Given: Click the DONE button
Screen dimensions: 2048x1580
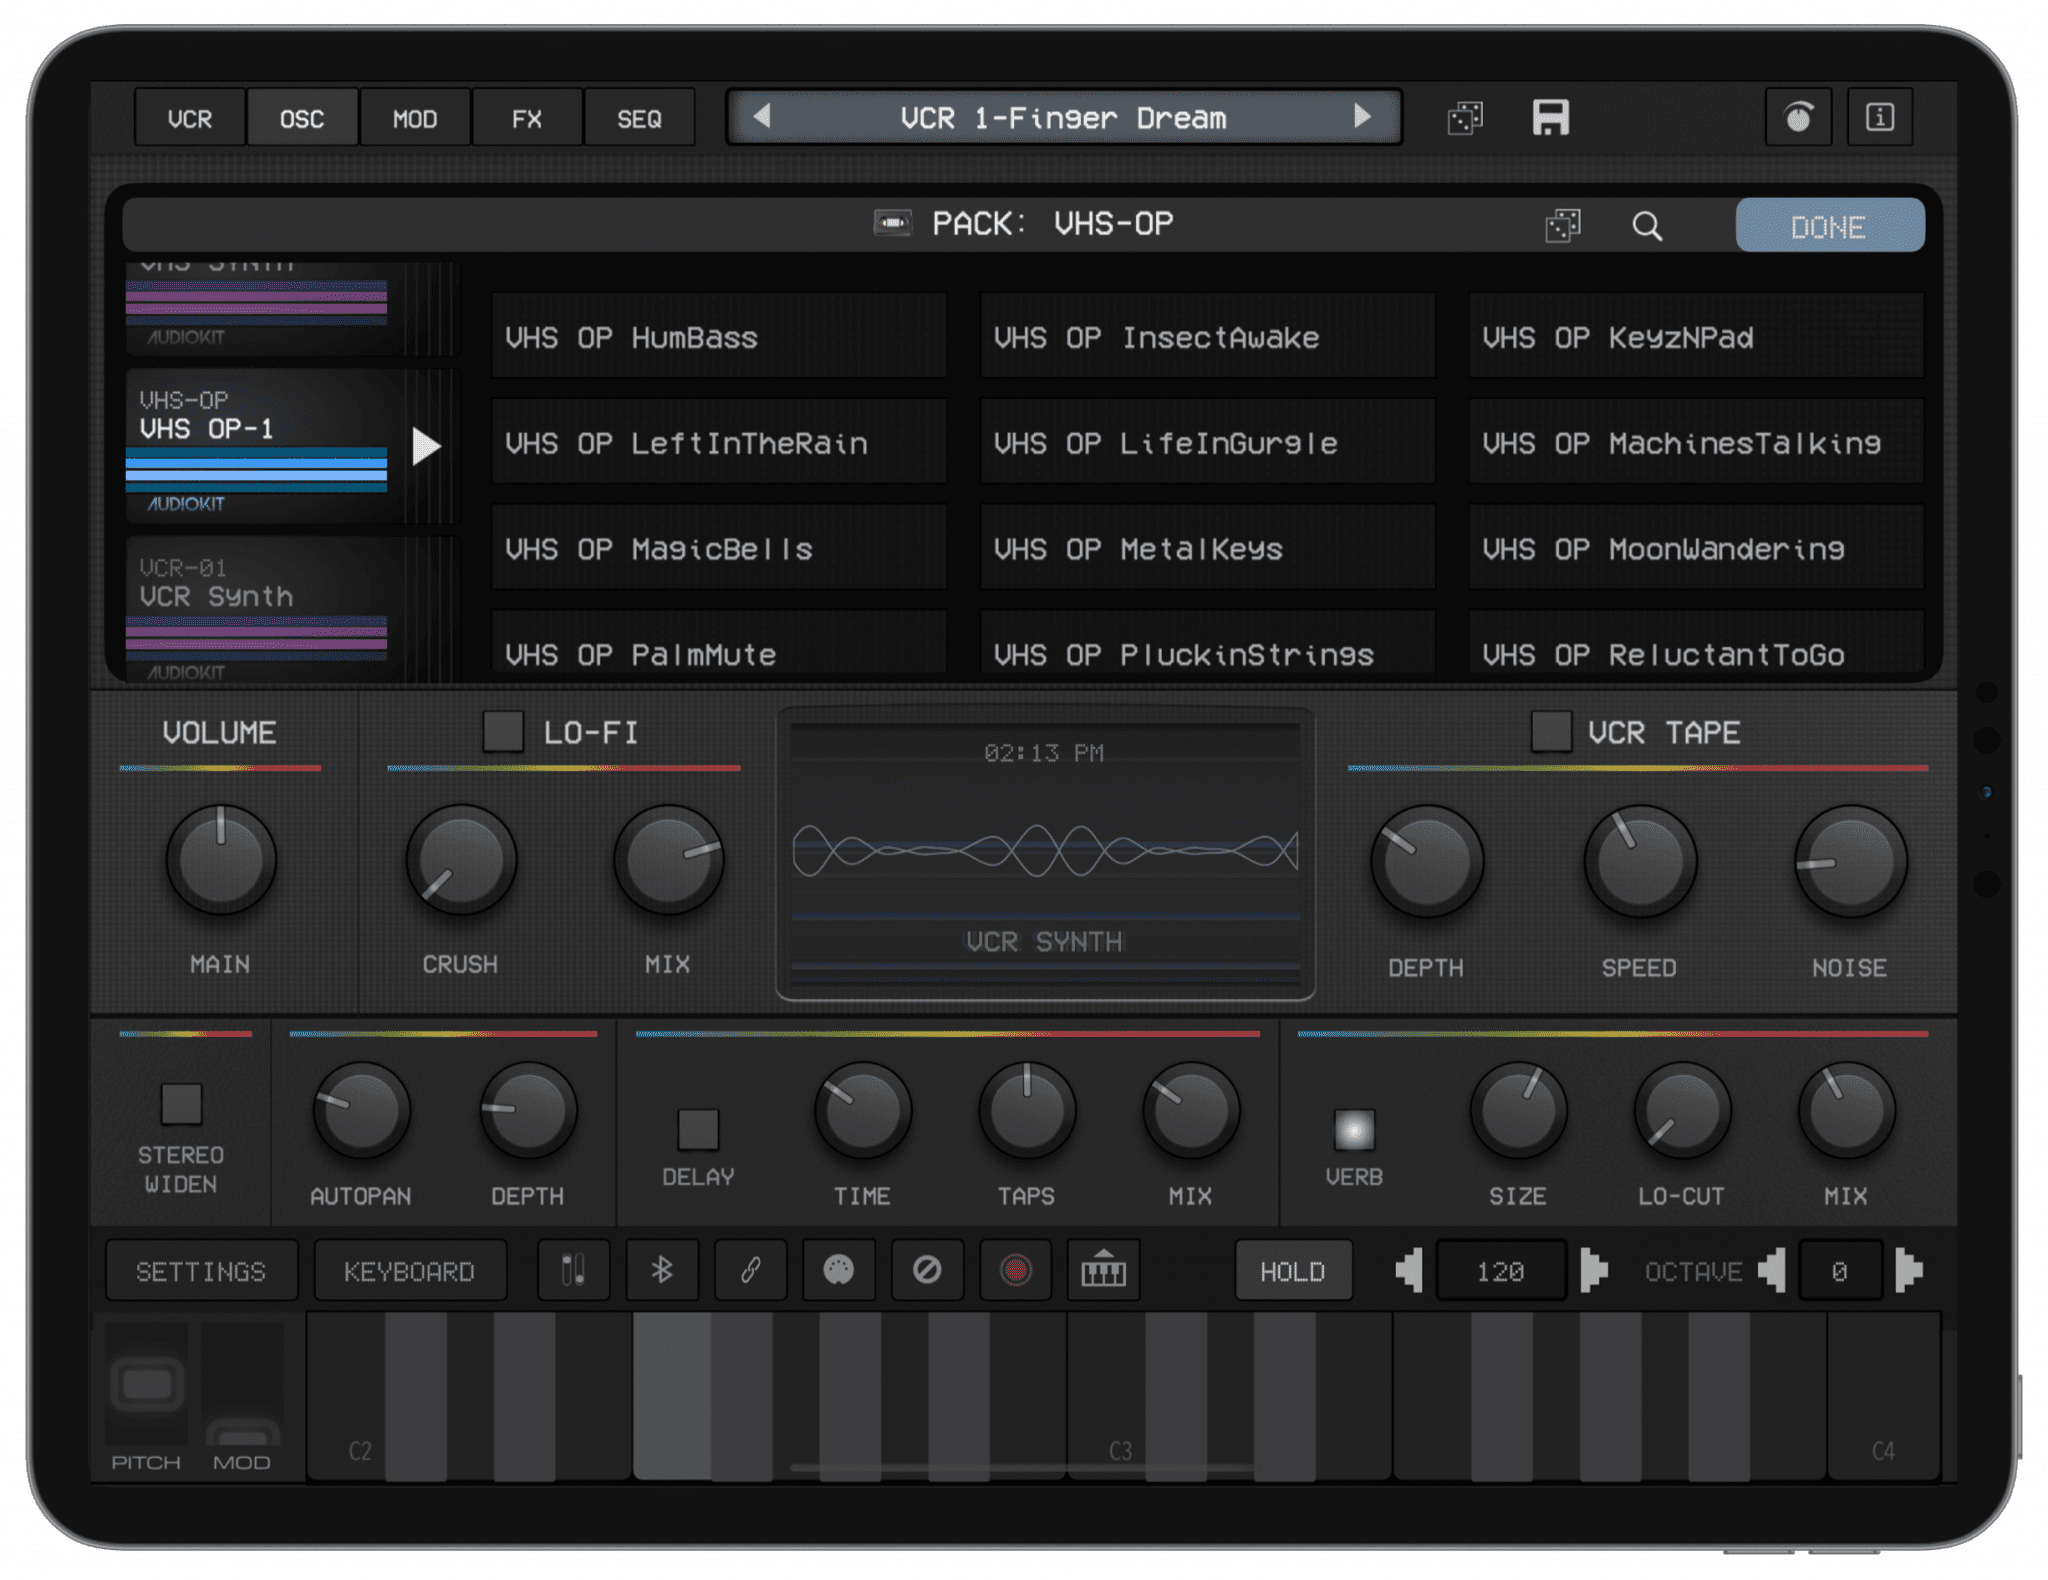Looking at the screenshot, I should tap(1829, 226).
